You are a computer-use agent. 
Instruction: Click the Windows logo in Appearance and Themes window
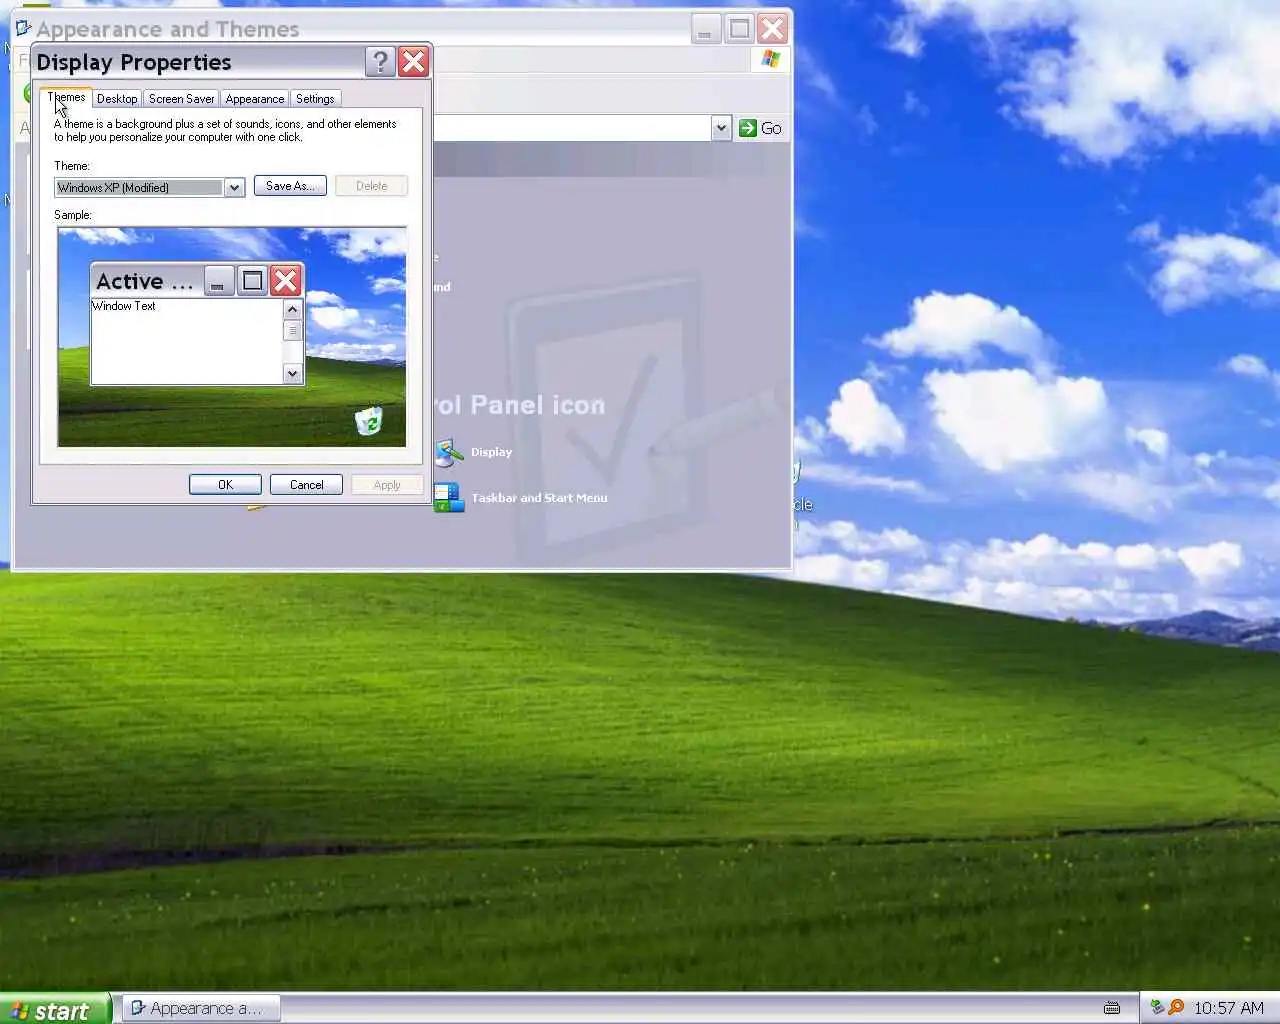770,59
